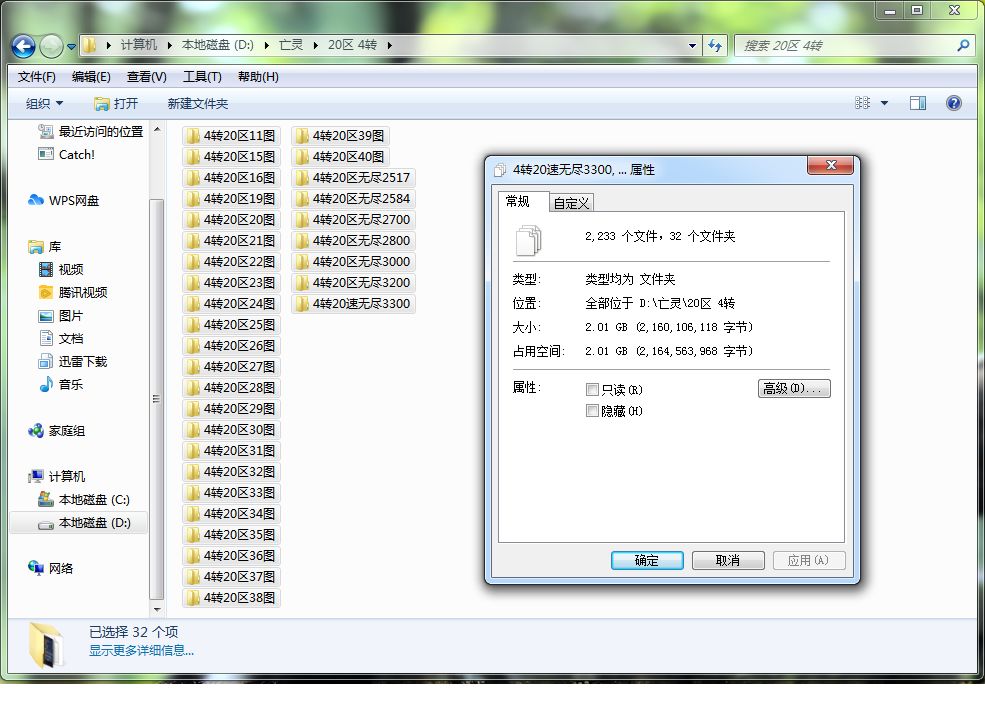Click the change view icon
985x703 pixels.
tap(863, 103)
